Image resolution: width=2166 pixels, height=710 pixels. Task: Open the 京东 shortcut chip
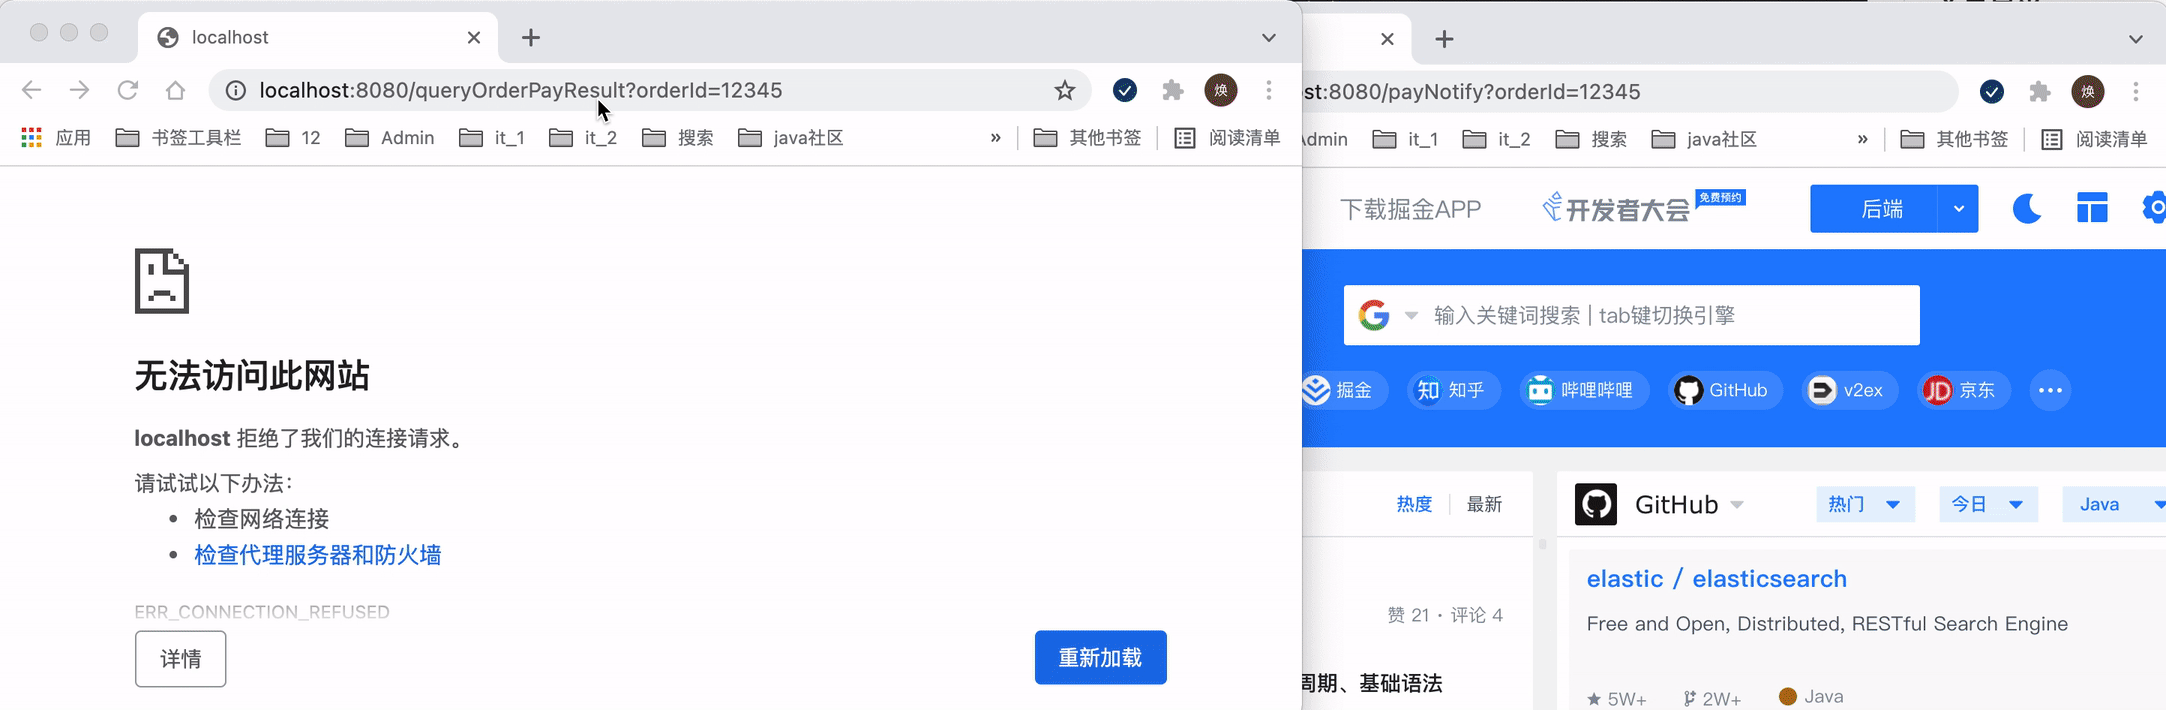tap(1963, 390)
